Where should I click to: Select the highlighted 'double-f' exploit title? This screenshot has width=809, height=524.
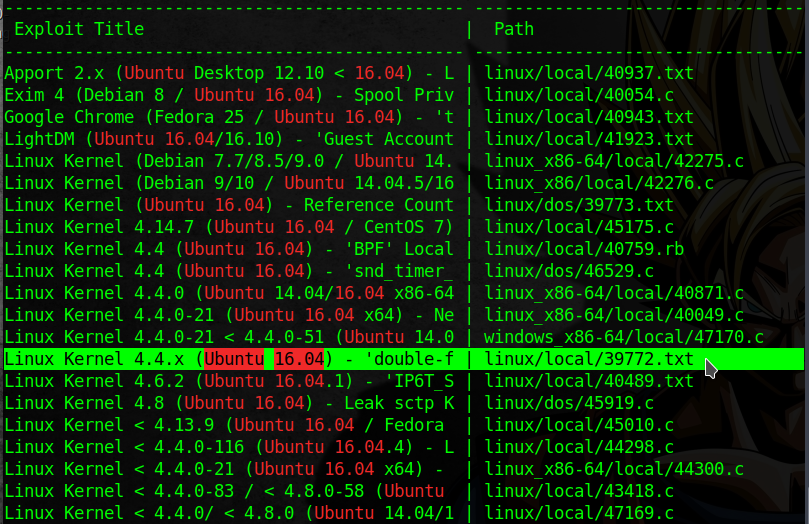coord(229,359)
